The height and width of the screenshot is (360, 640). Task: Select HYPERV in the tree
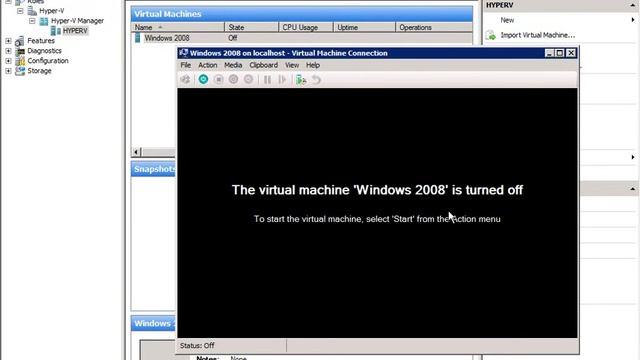75,31
